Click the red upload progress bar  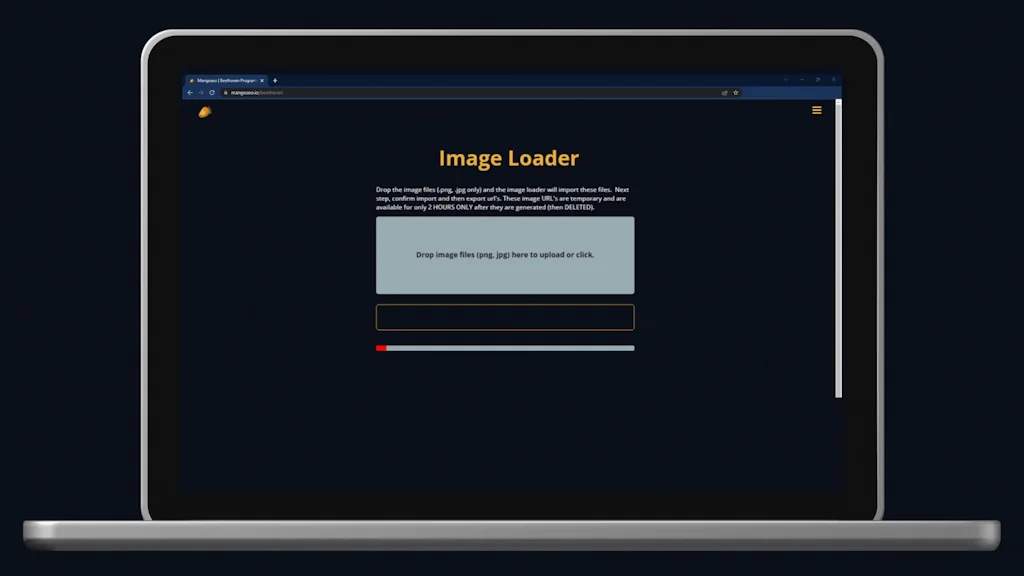click(381, 348)
